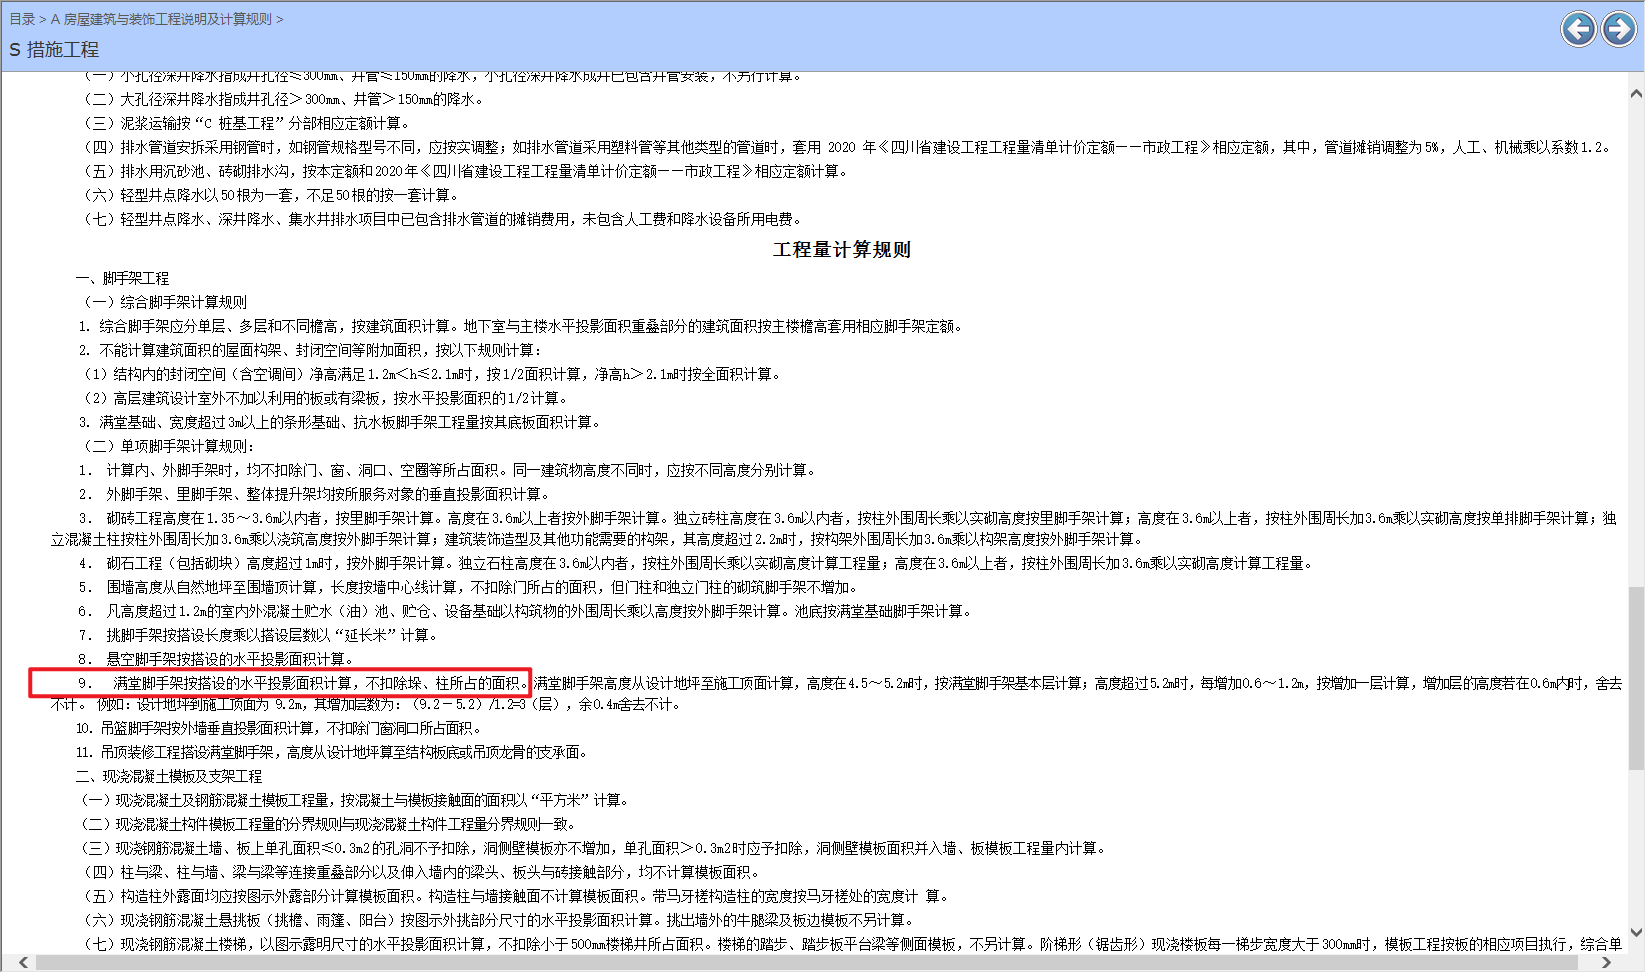The image size is (1646, 973).
Task: Click line （四）柱与梁、柱与墙、梁与梁等连接
Action: [x=420, y=872]
